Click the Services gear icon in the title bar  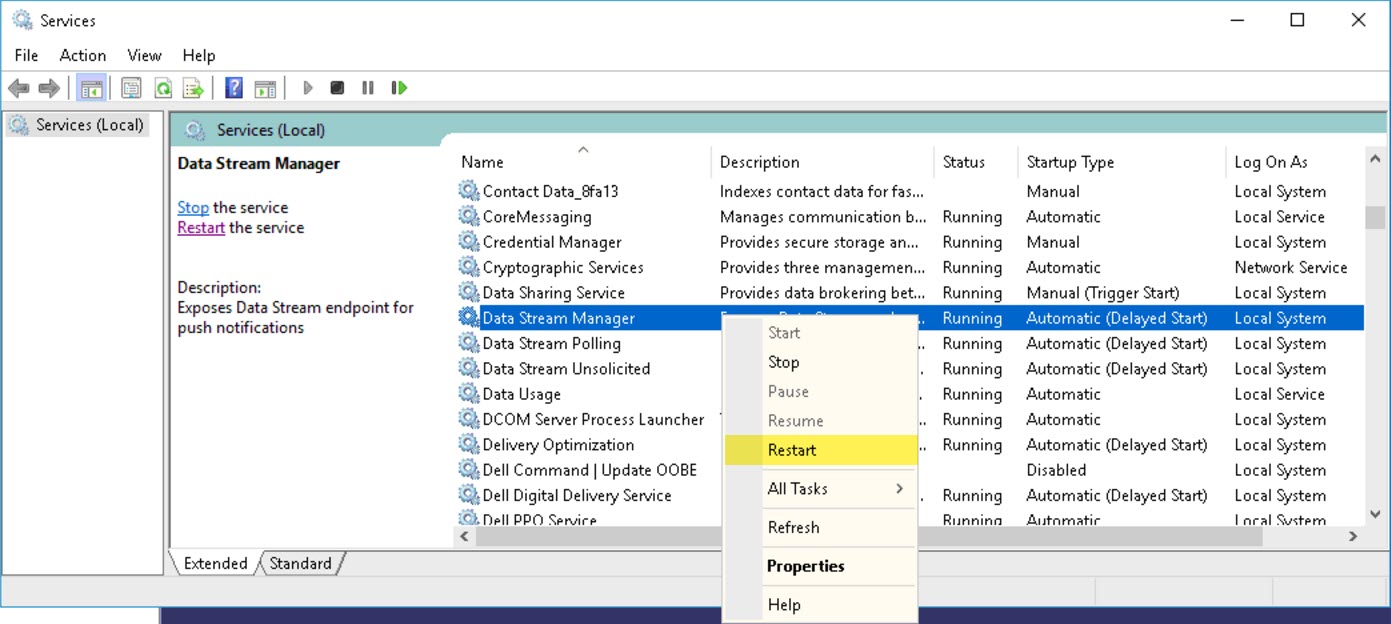(x=22, y=19)
